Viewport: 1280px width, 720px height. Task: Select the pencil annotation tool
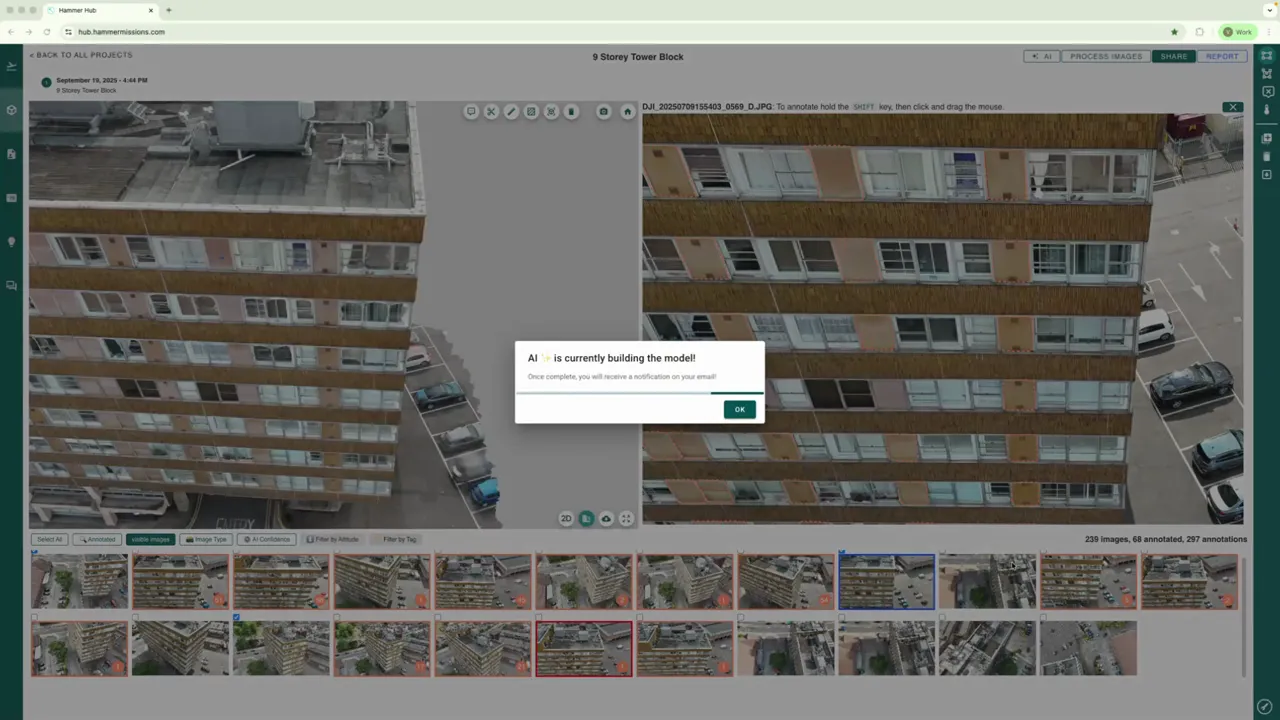pyautogui.click(x=511, y=111)
